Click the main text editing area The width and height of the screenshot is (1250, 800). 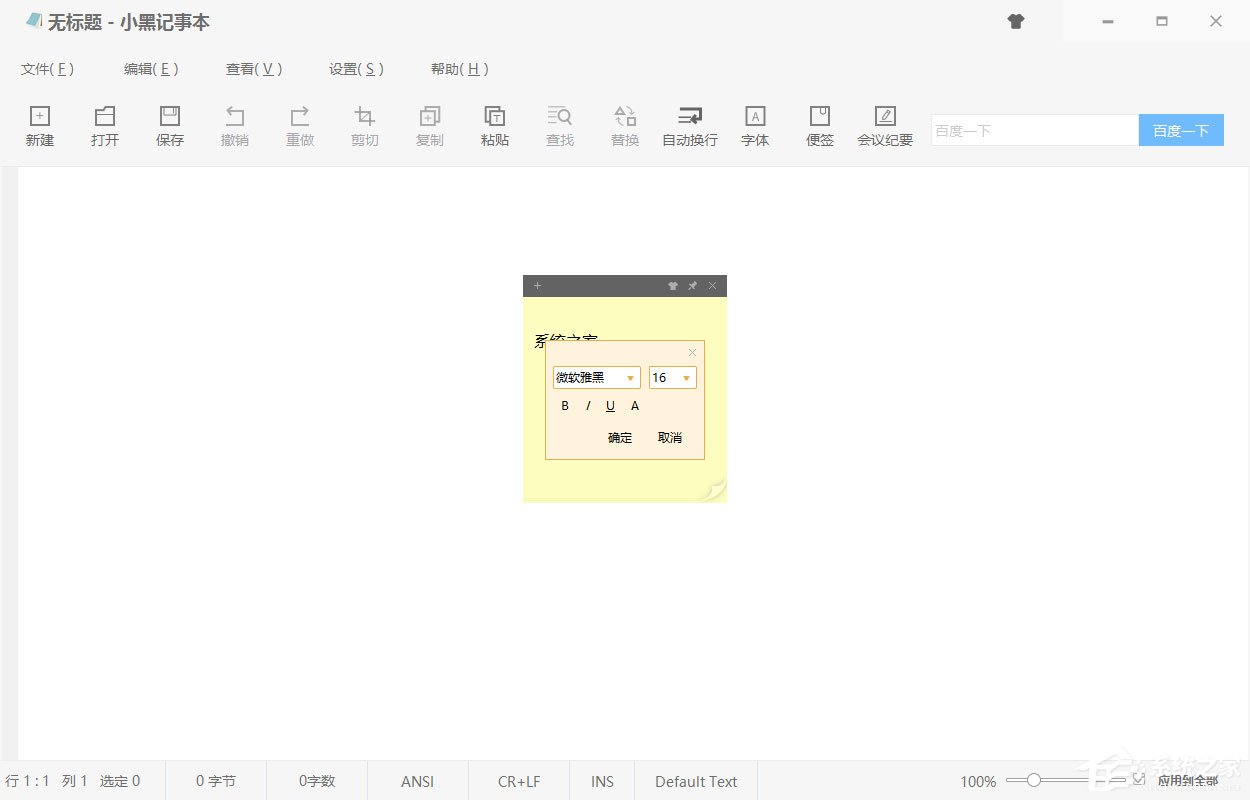(x=633, y=463)
